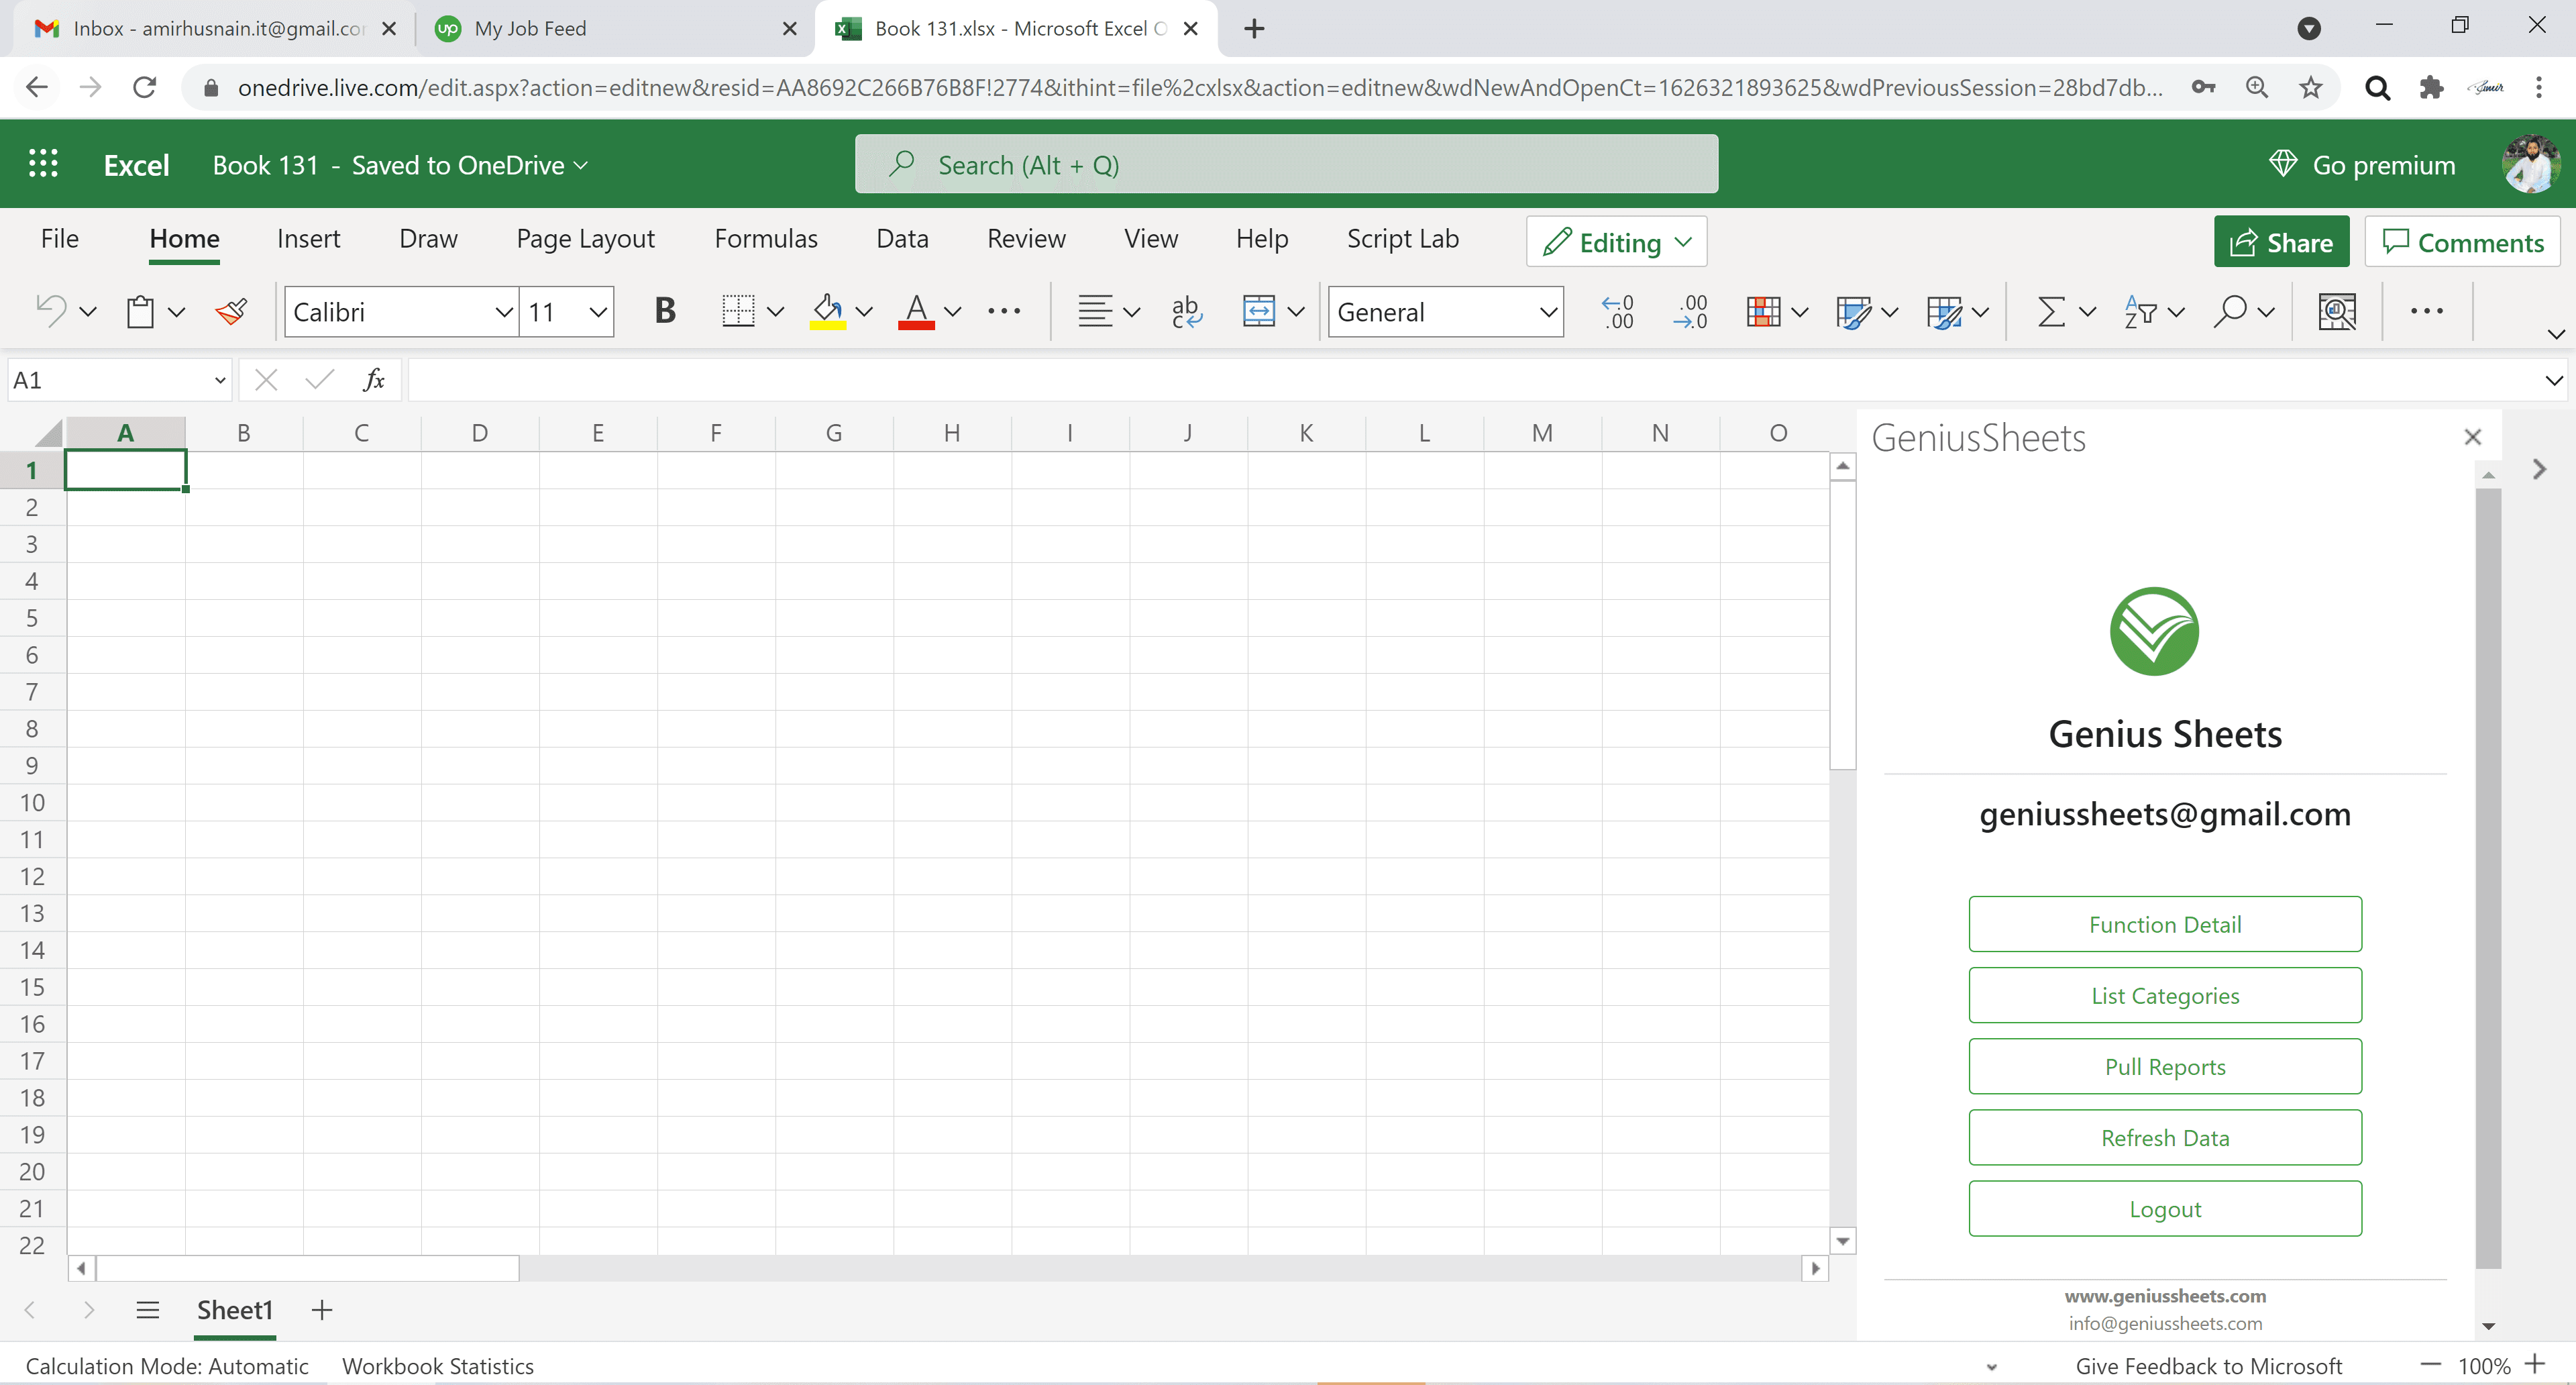Click the text alignment icon
Screen dimensions: 2576x1385
pos(1095,312)
